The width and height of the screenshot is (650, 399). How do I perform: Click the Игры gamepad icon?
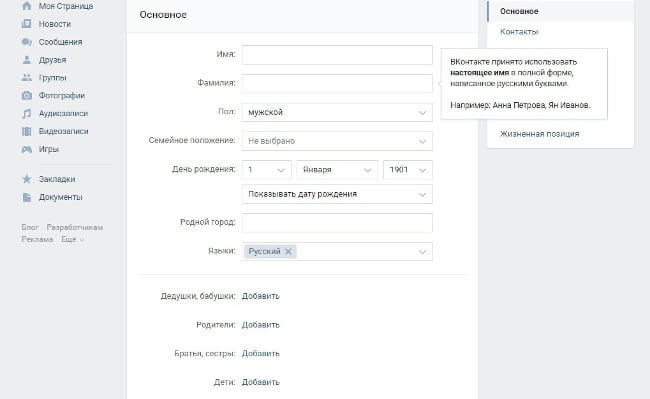click(x=27, y=149)
